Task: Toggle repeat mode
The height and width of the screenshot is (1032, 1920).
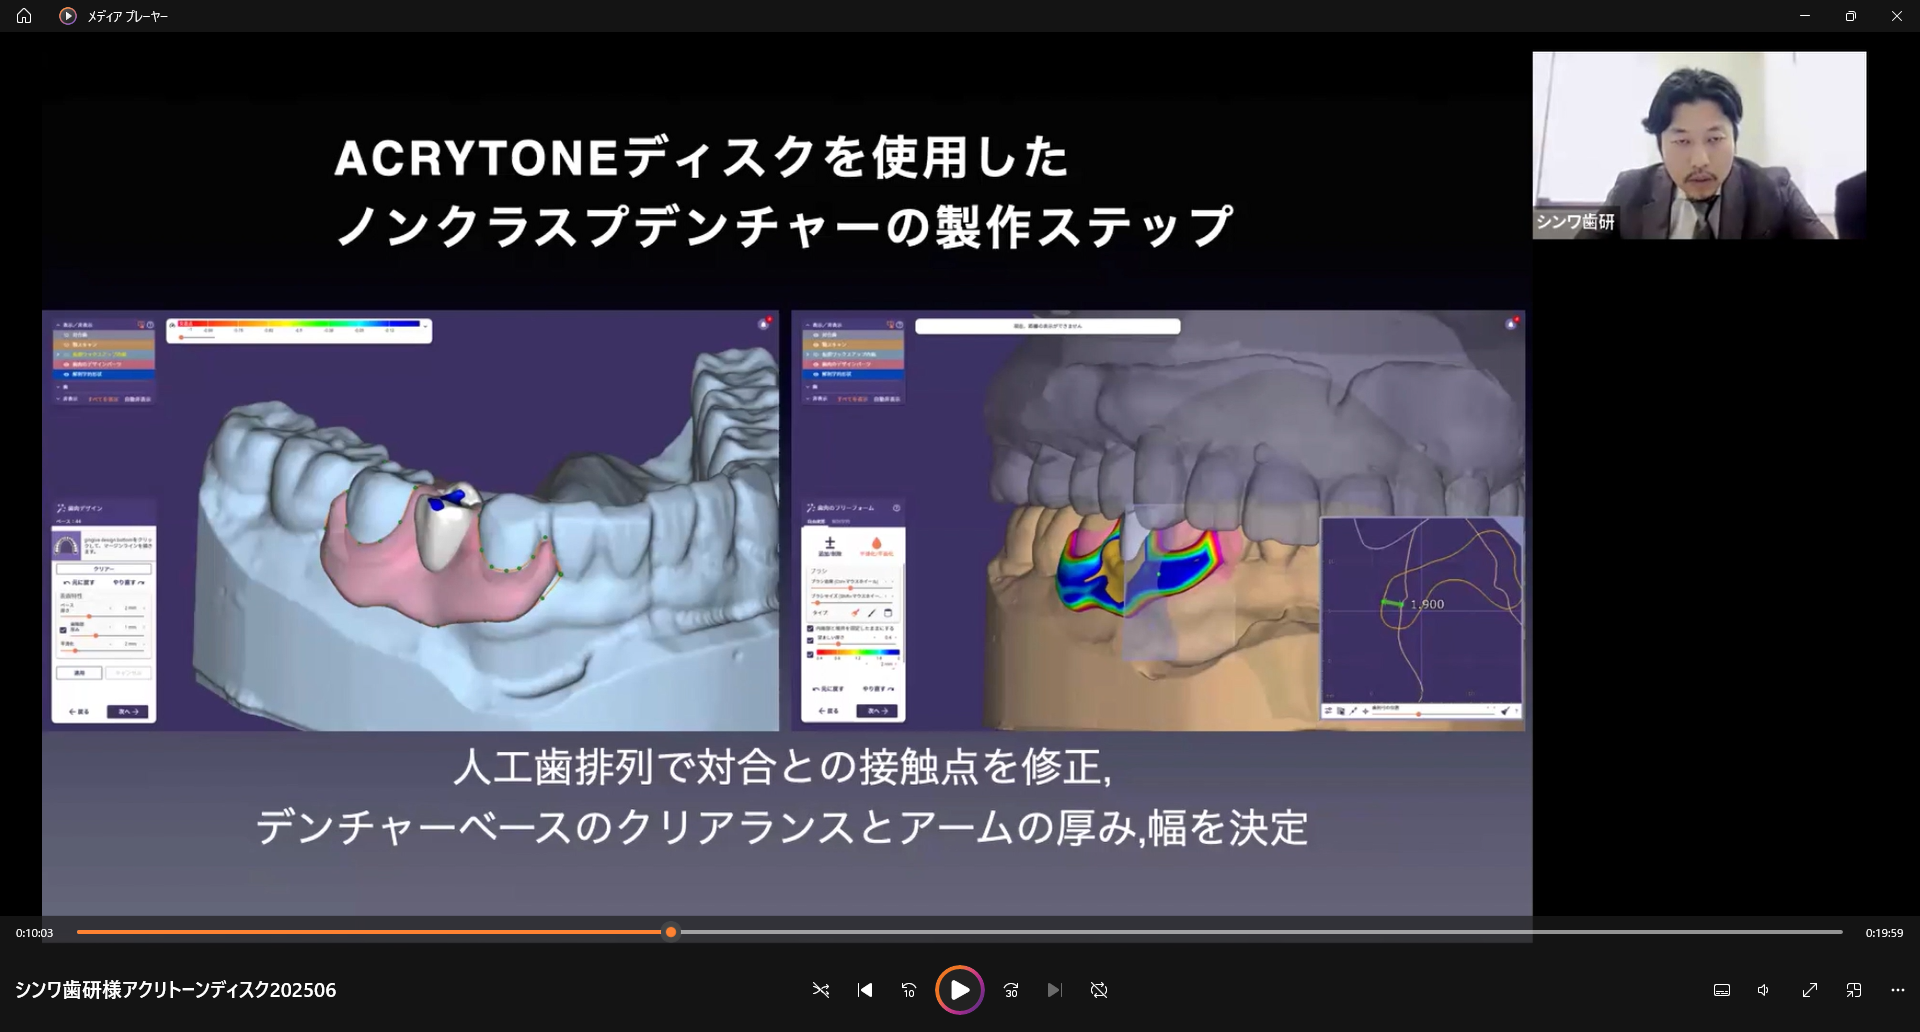Action: point(1099,990)
